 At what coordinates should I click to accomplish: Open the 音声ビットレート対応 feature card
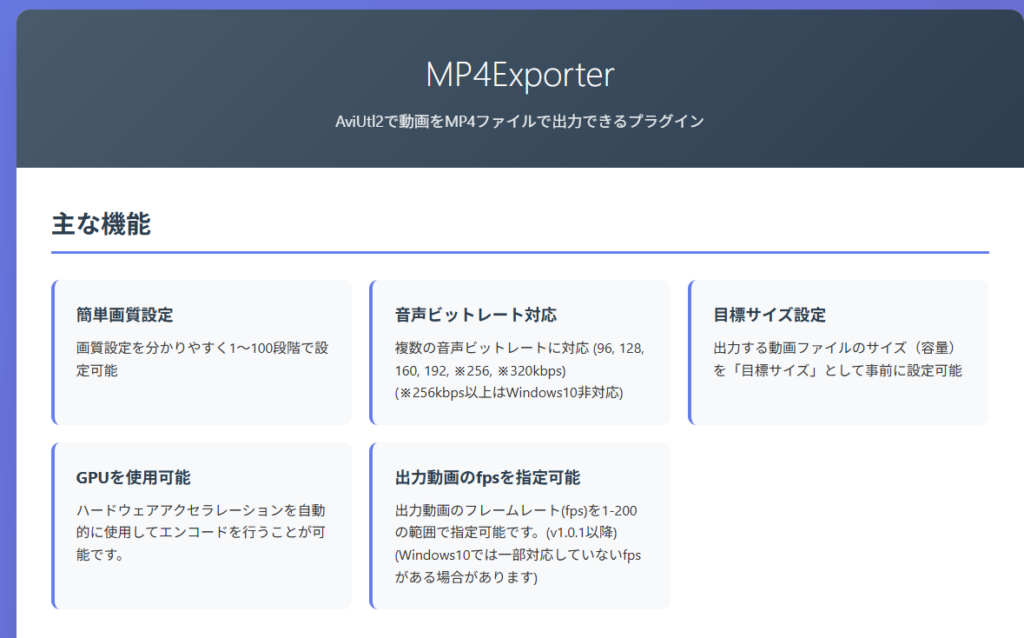520,350
